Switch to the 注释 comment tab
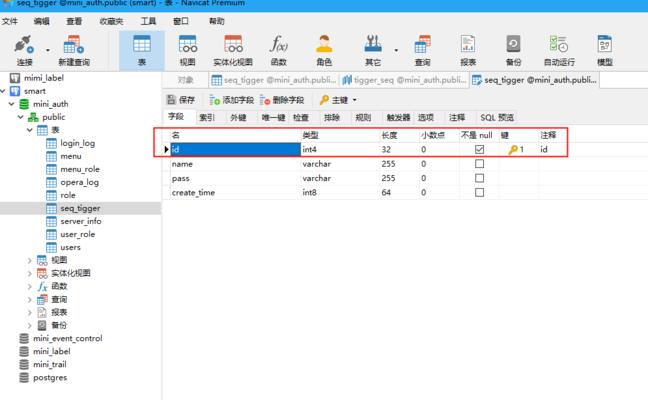 click(457, 117)
